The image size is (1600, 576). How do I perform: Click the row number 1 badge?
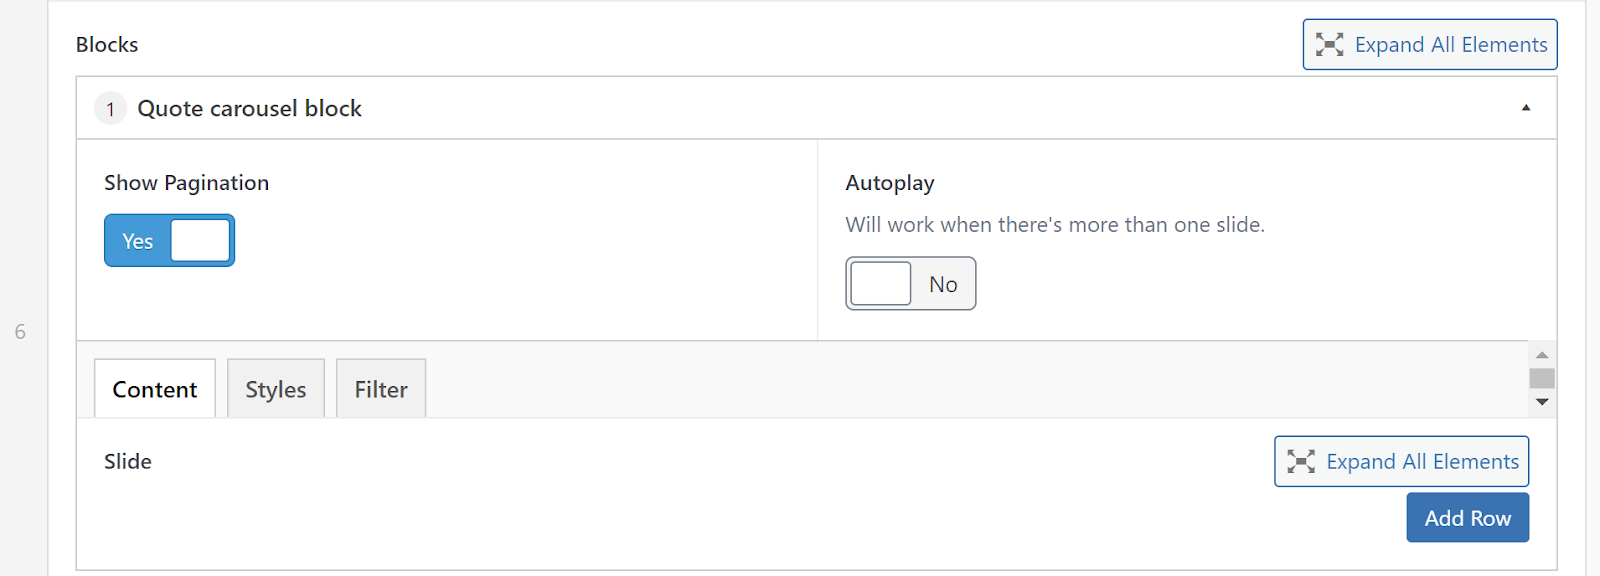tap(110, 108)
